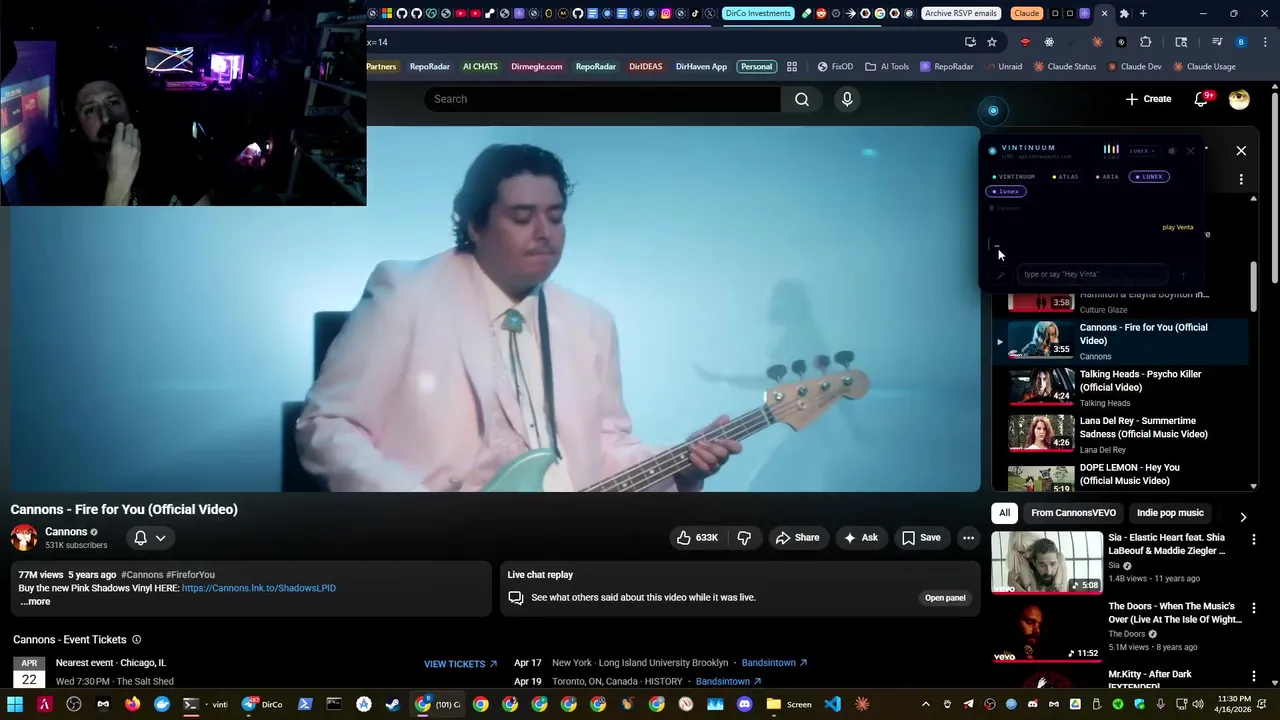Image resolution: width=1280 pixels, height=720 pixels.
Task: Click the Vintinuum send arrow button
Action: [1183, 275]
